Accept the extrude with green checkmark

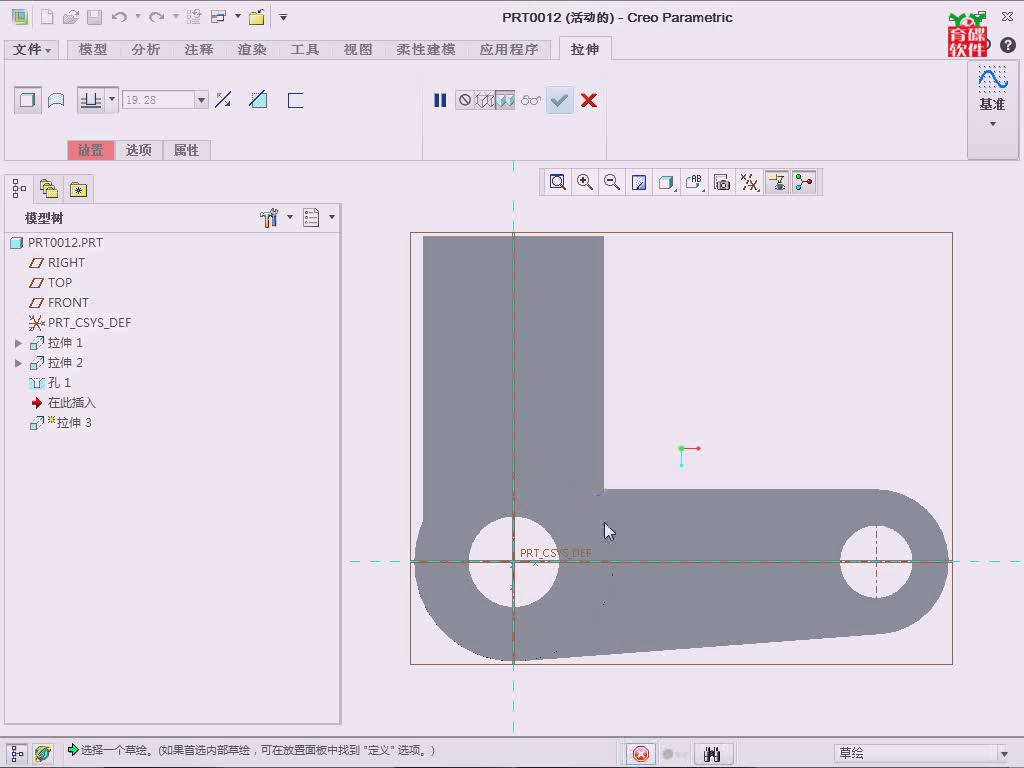click(560, 100)
